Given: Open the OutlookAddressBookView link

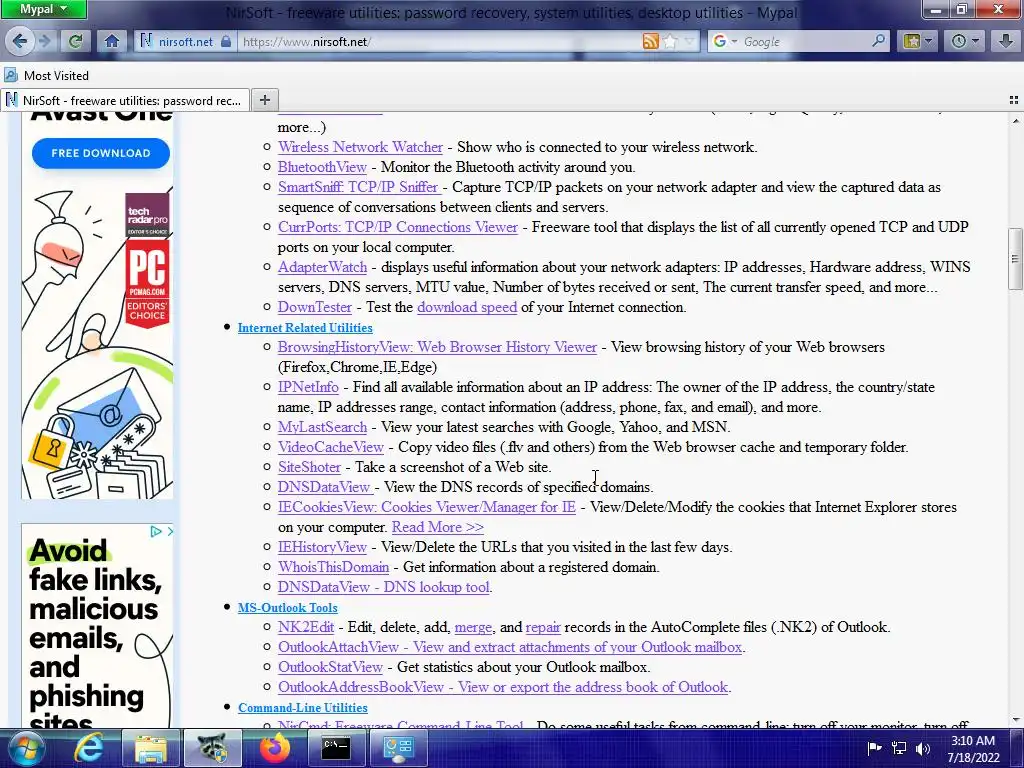Looking at the screenshot, I should pyautogui.click(x=503, y=687).
